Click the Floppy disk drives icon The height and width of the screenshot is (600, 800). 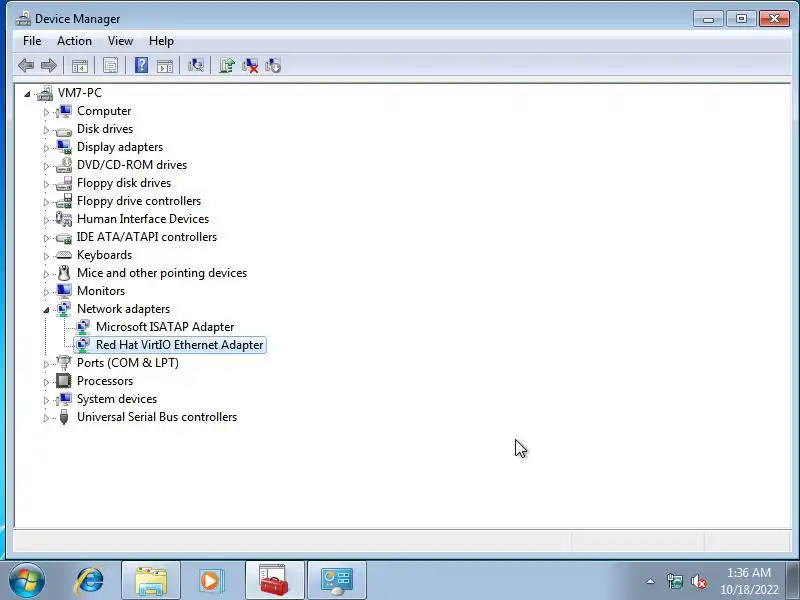click(64, 183)
